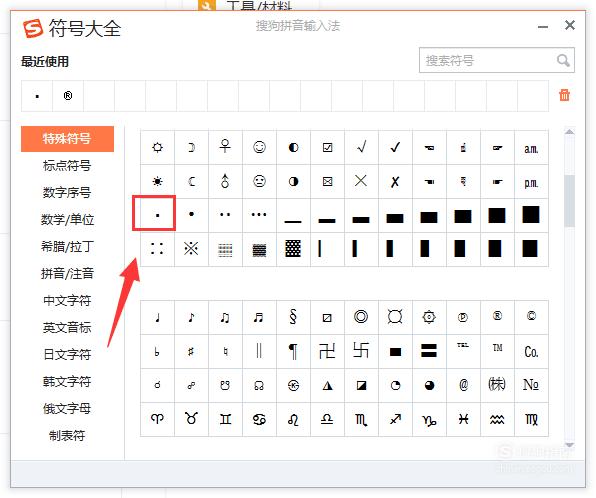Image resolution: width=596 pixels, height=498 pixels.
Task: Select the copyright © symbol
Action: pos(531,316)
